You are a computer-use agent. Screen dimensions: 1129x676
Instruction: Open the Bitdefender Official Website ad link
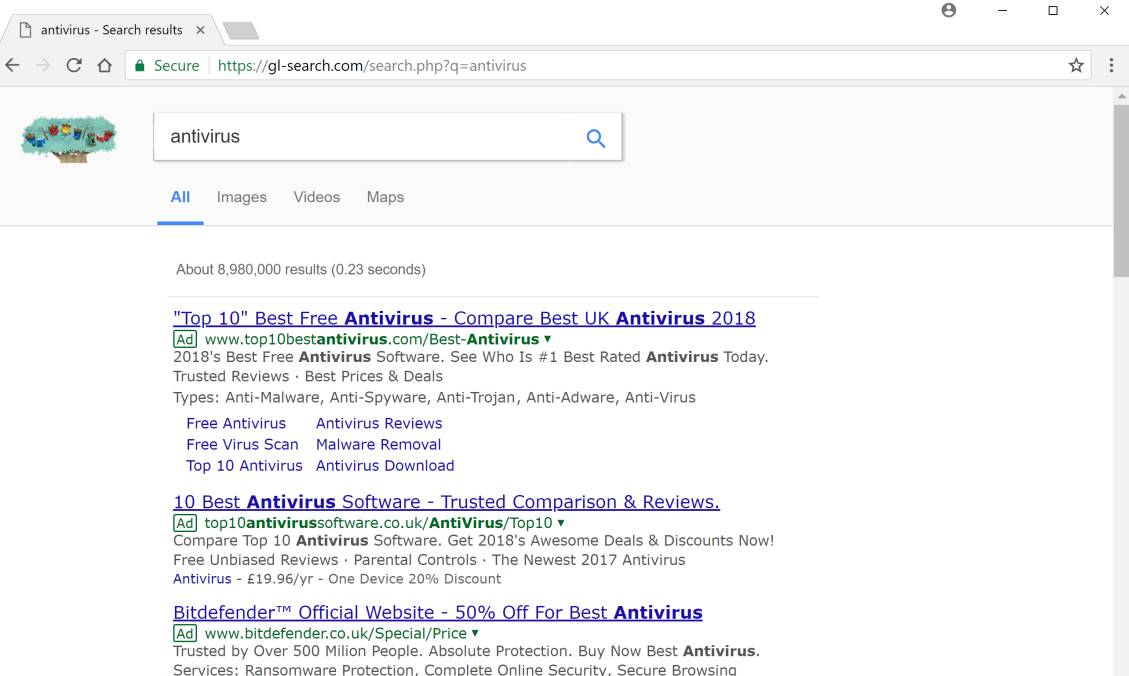click(x=437, y=612)
